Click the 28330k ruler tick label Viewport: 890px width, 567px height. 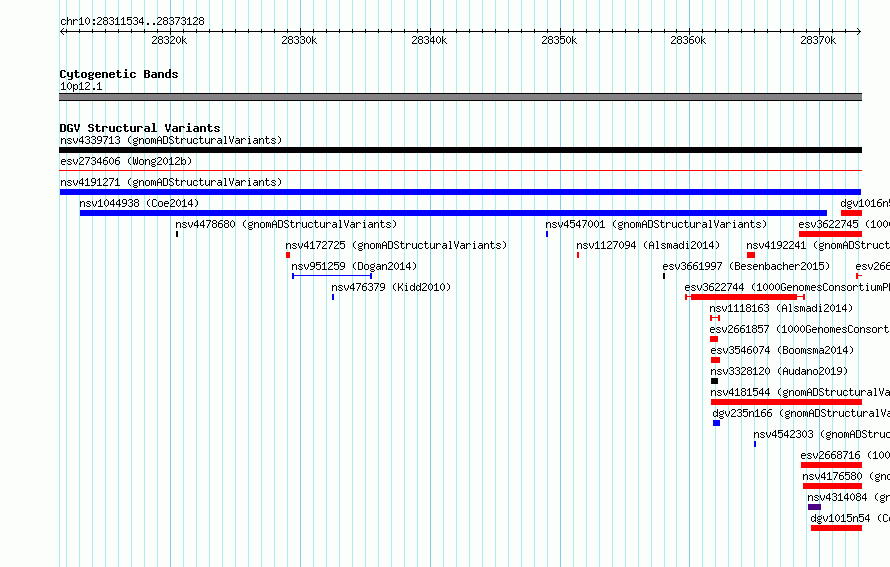[299, 40]
